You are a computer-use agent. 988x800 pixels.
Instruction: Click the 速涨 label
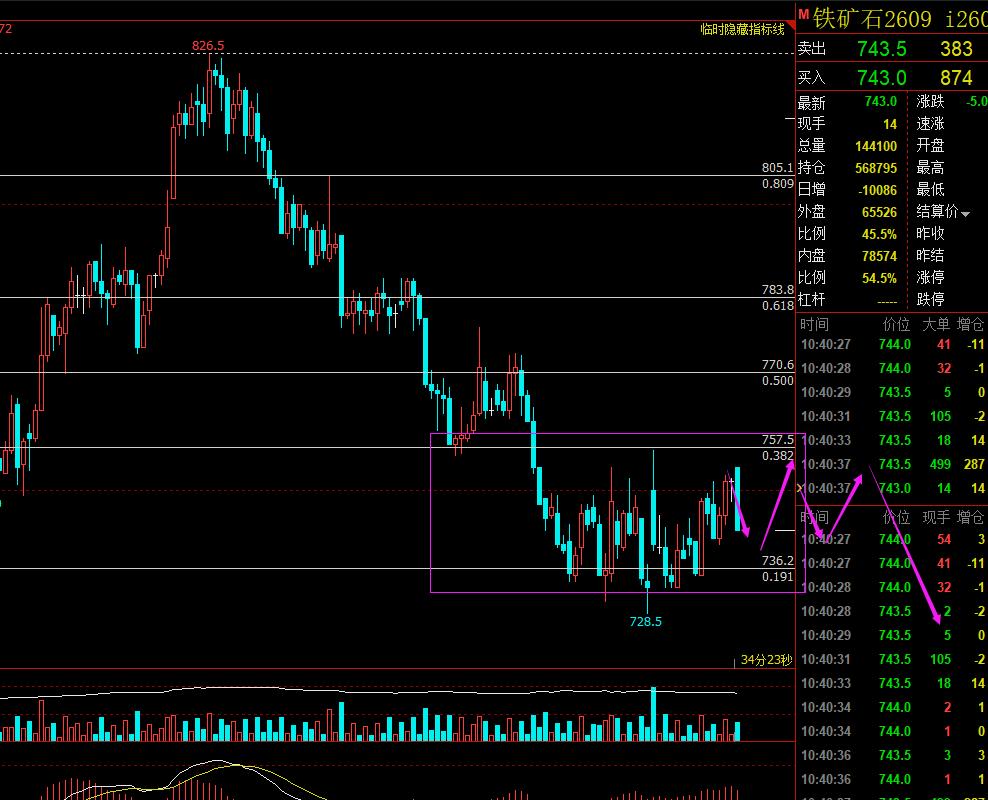[x=930, y=123]
